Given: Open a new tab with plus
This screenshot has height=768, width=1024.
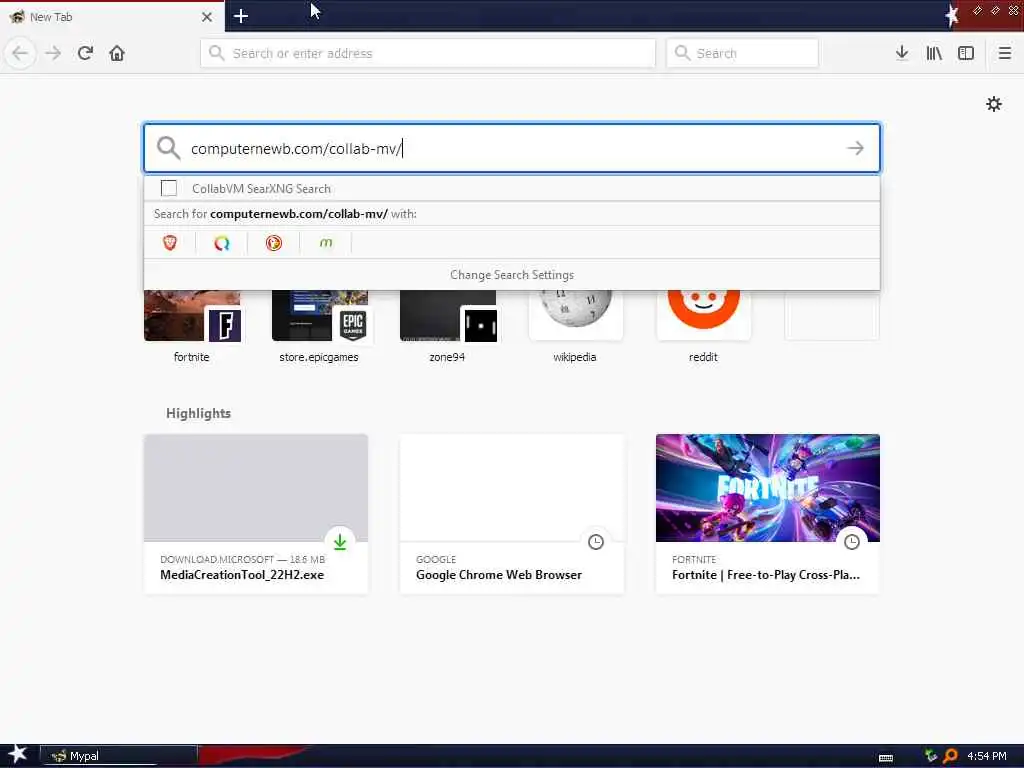Looking at the screenshot, I should (240, 16).
